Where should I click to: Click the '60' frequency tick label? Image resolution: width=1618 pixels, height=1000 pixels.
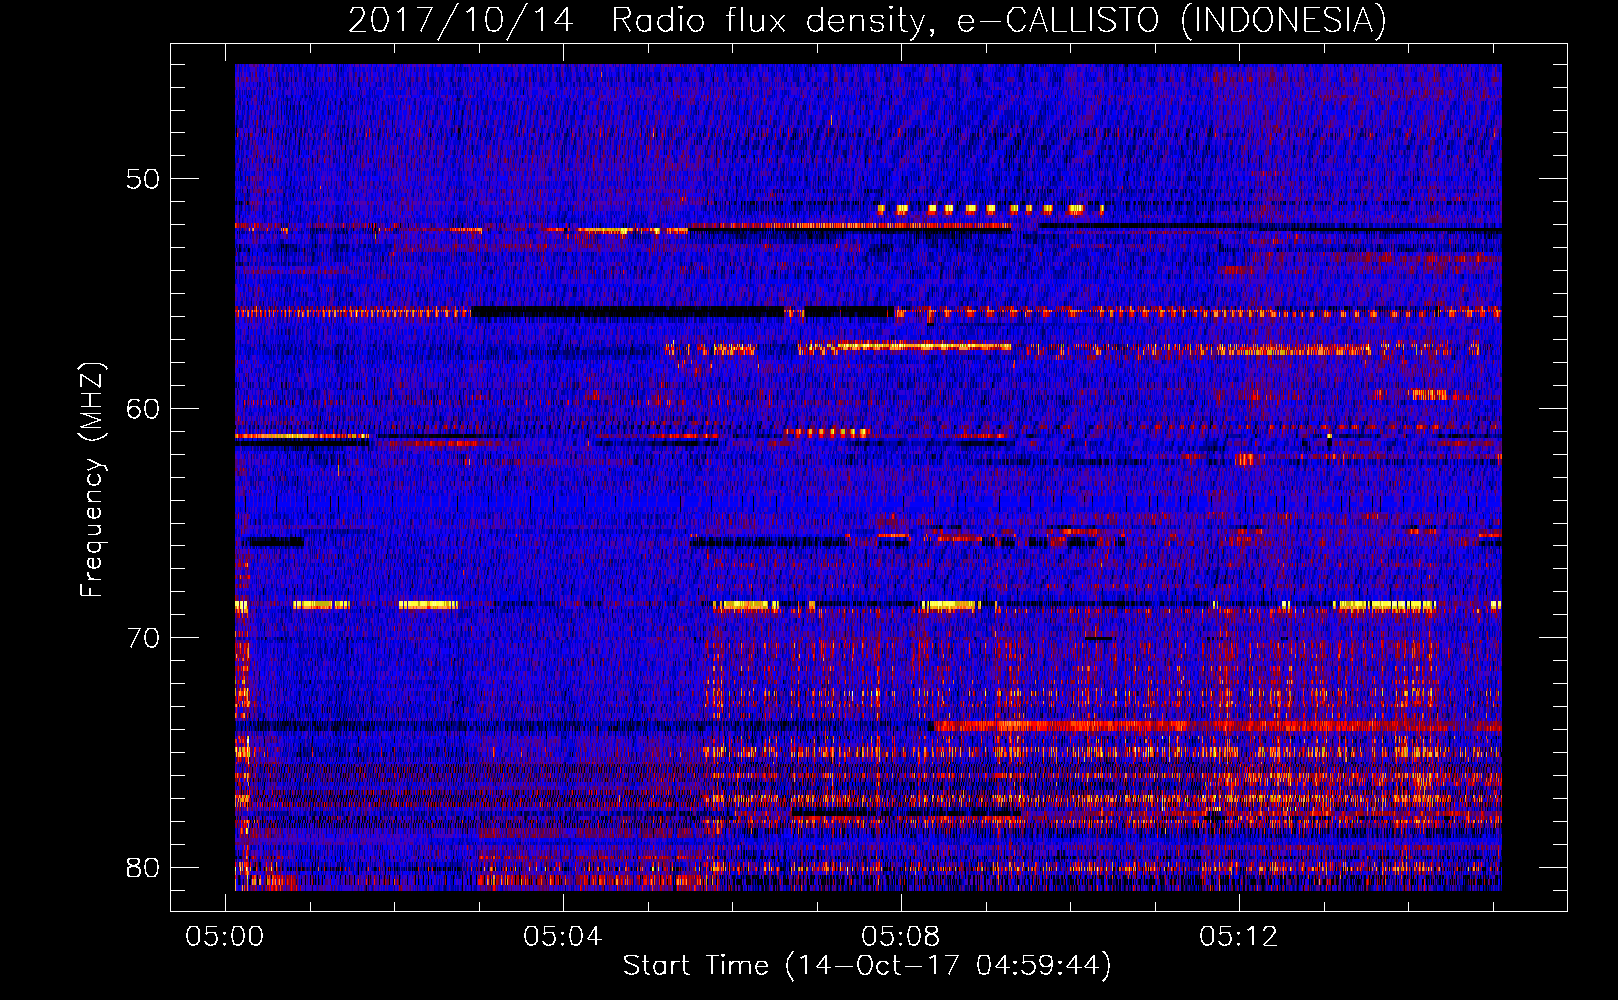[x=143, y=408]
